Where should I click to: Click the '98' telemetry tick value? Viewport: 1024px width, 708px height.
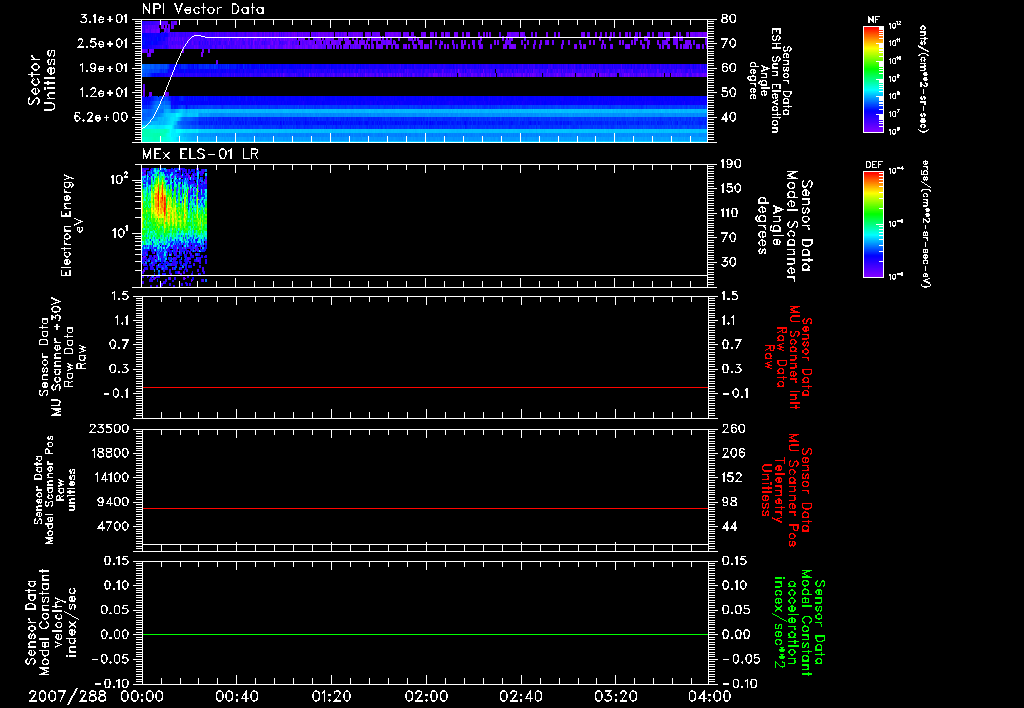[x=729, y=502]
